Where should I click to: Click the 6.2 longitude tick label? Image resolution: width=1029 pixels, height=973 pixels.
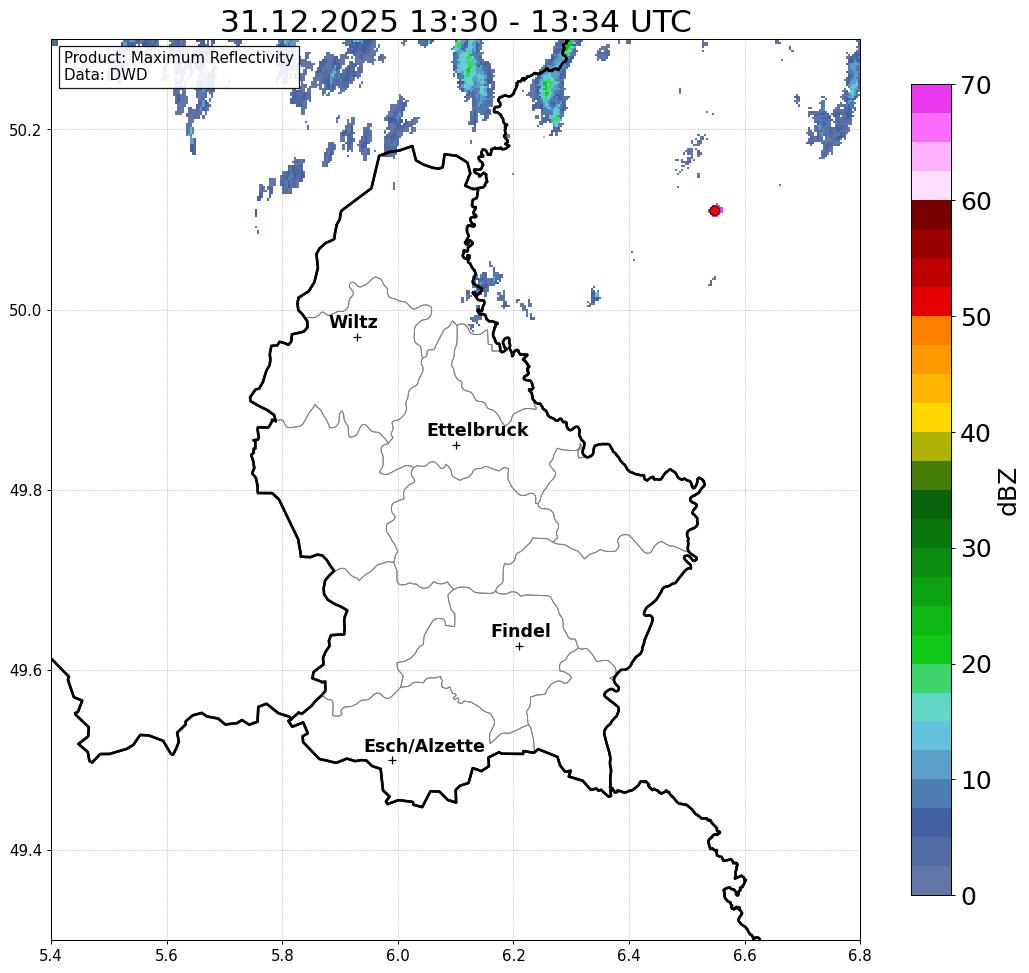click(x=514, y=955)
